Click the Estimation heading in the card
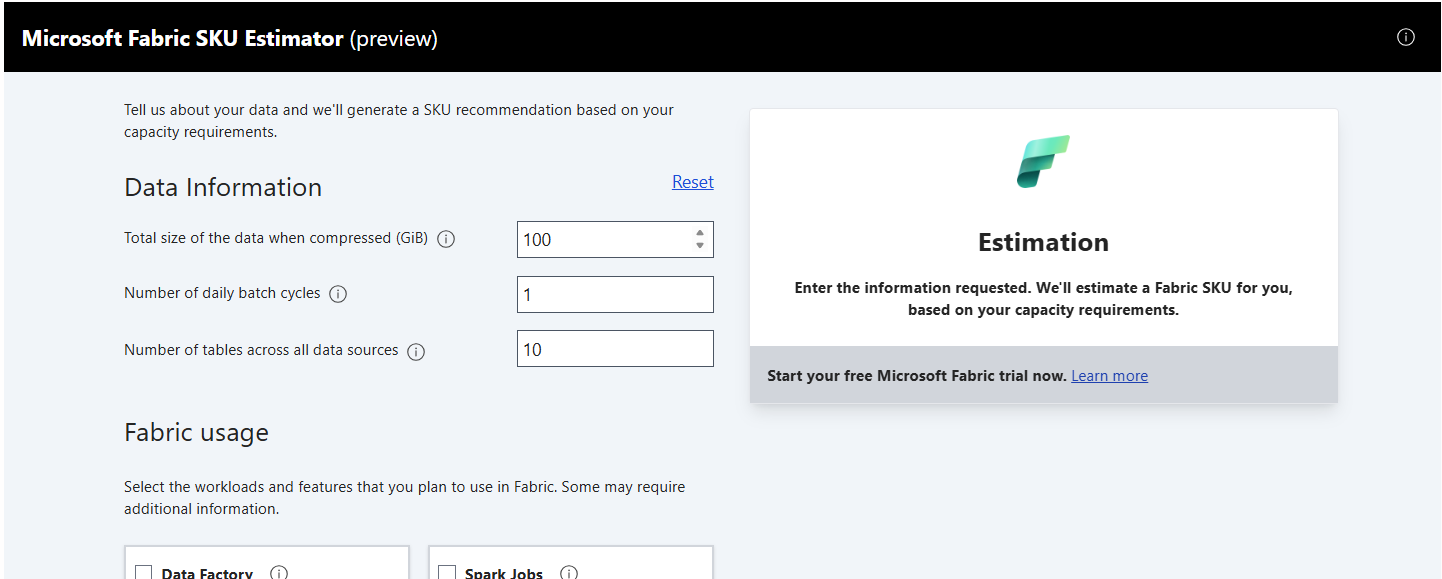This screenshot has width=1442, height=579. click(x=1043, y=243)
